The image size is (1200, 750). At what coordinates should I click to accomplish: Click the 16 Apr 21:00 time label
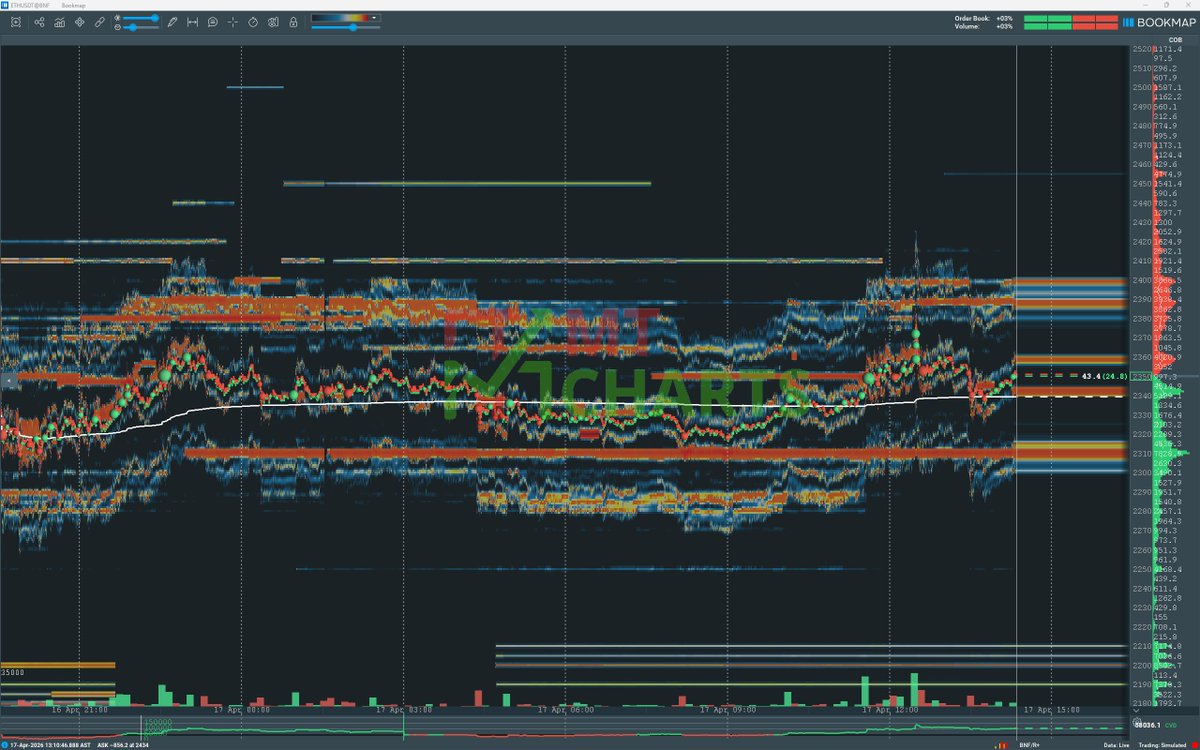[80, 709]
